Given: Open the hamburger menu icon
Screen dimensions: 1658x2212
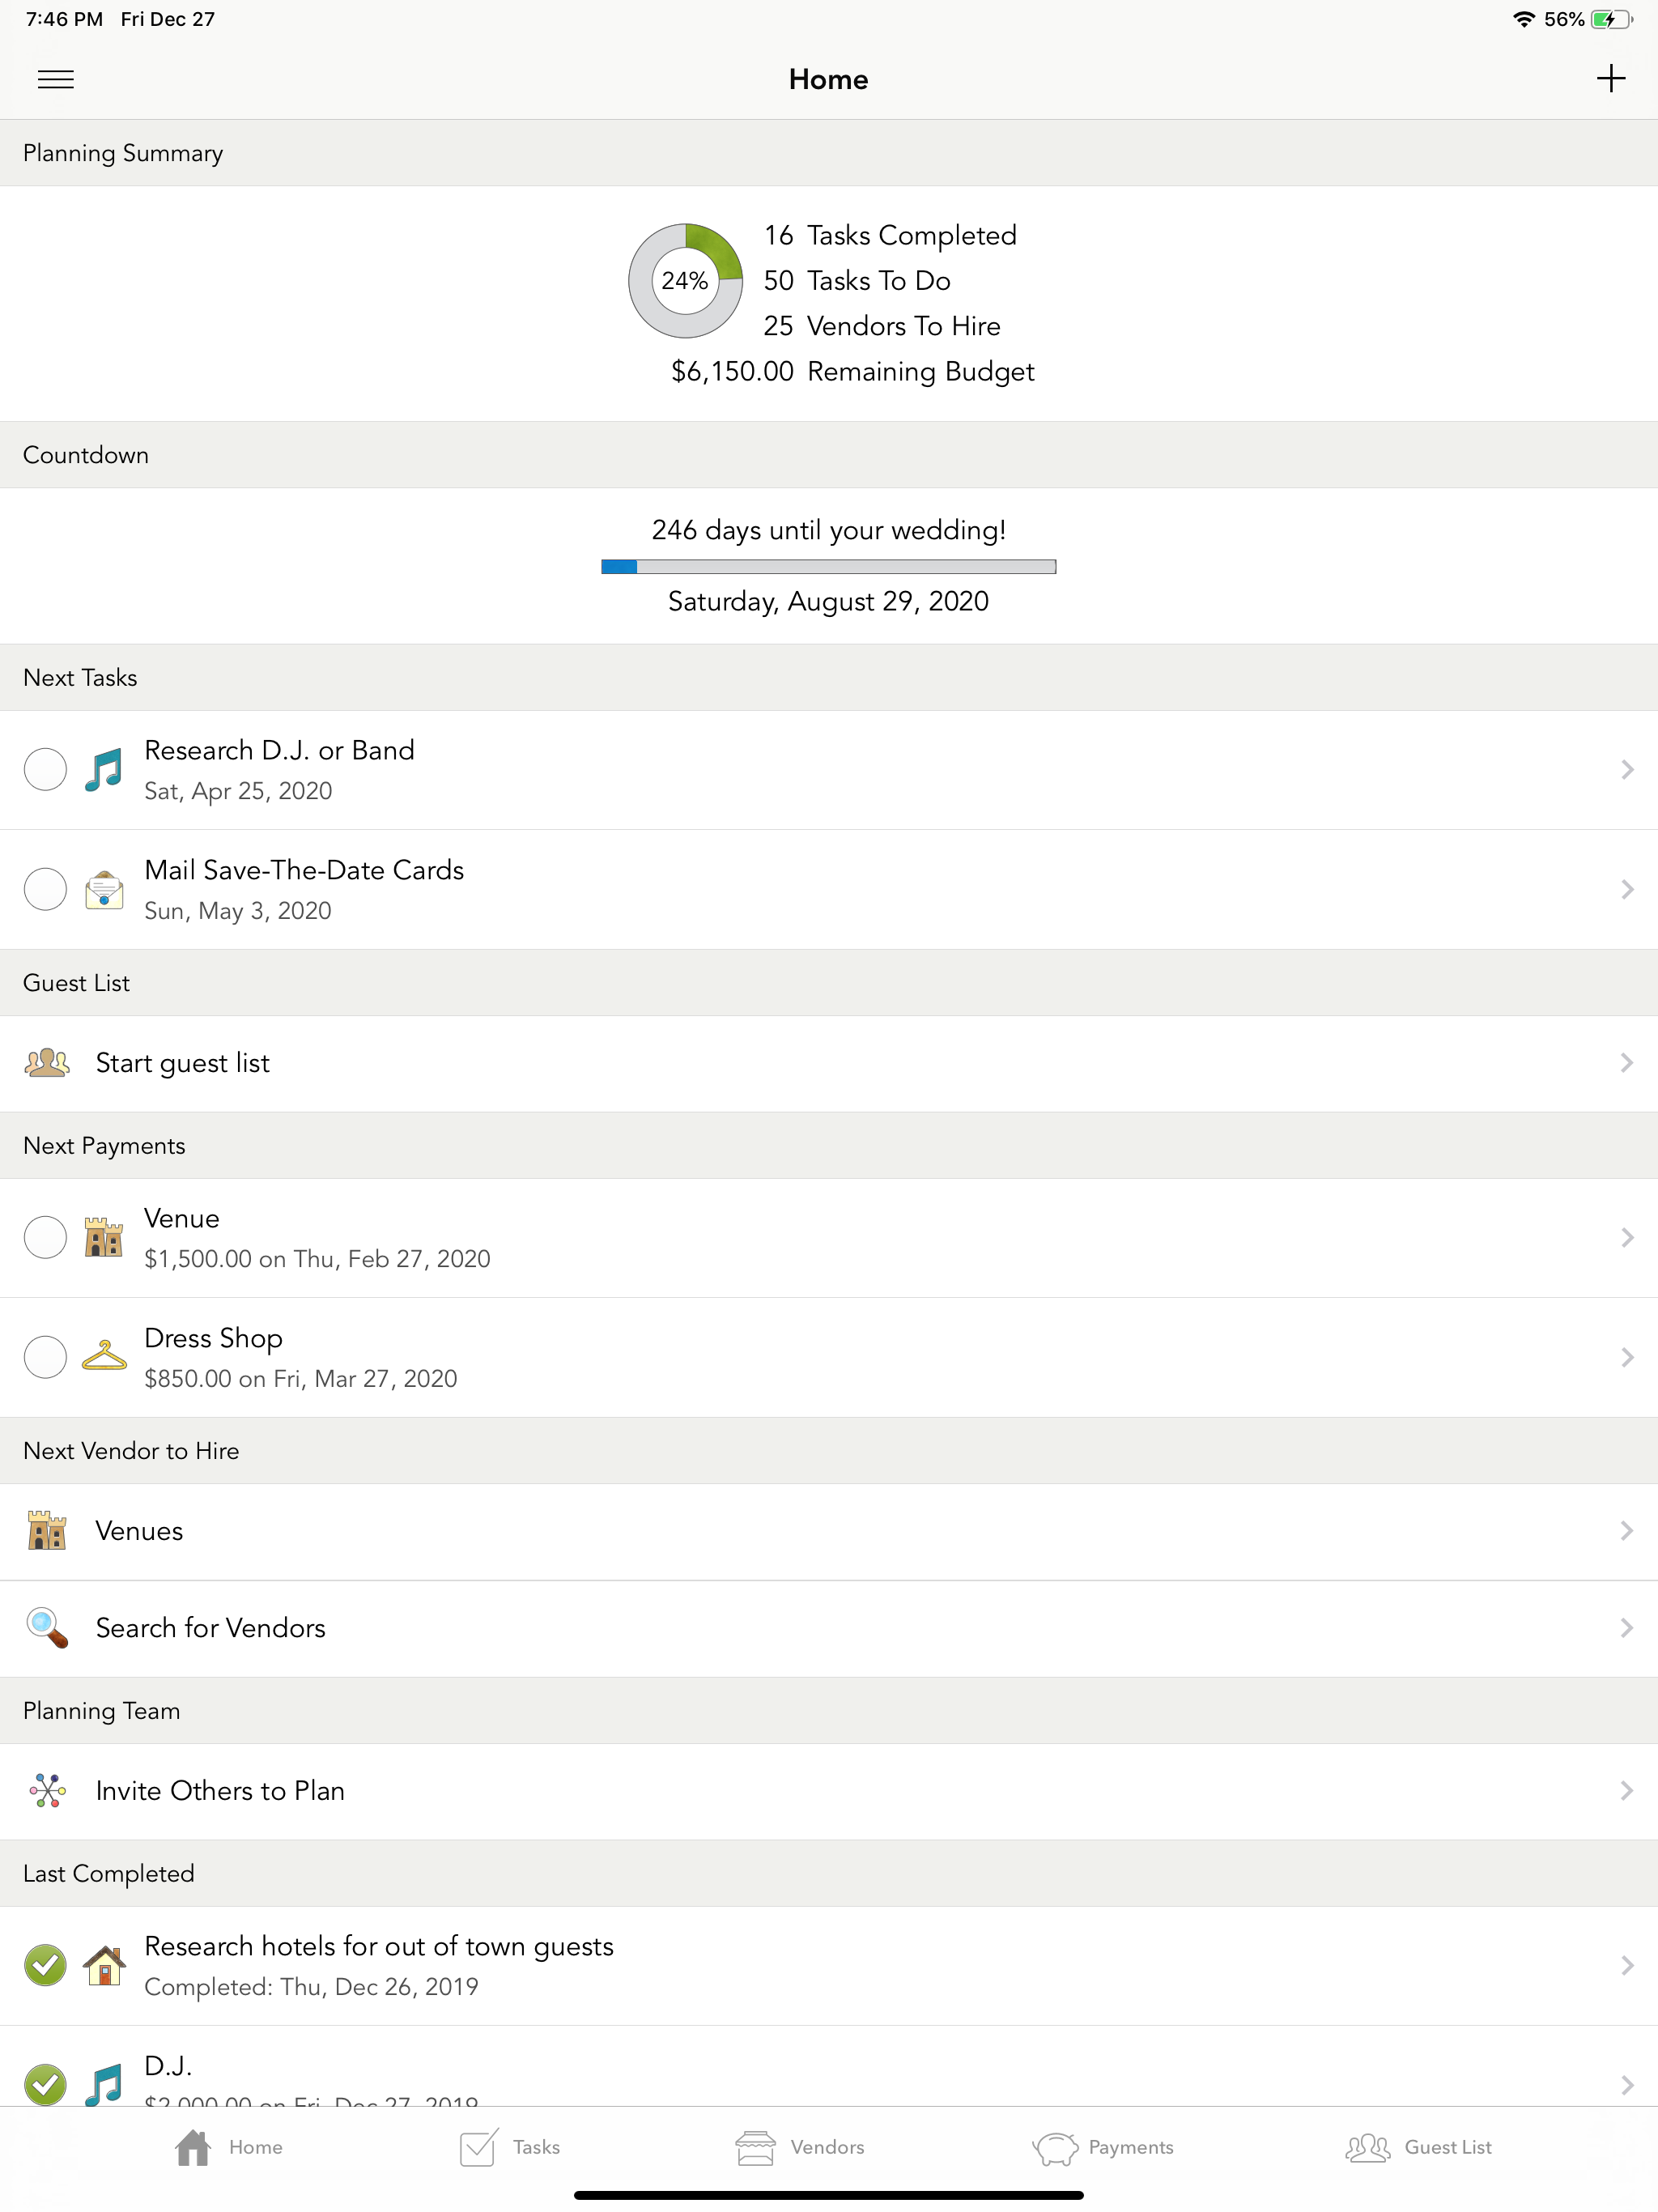Looking at the screenshot, I should pyautogui.click(x=55, y=79).
